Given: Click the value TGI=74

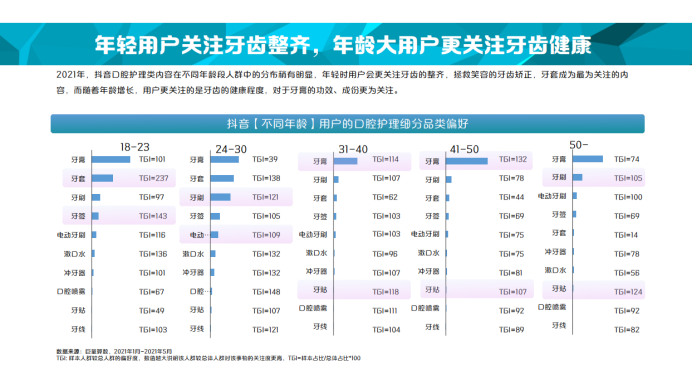Looking at the screenshot, I should (627, 159).
